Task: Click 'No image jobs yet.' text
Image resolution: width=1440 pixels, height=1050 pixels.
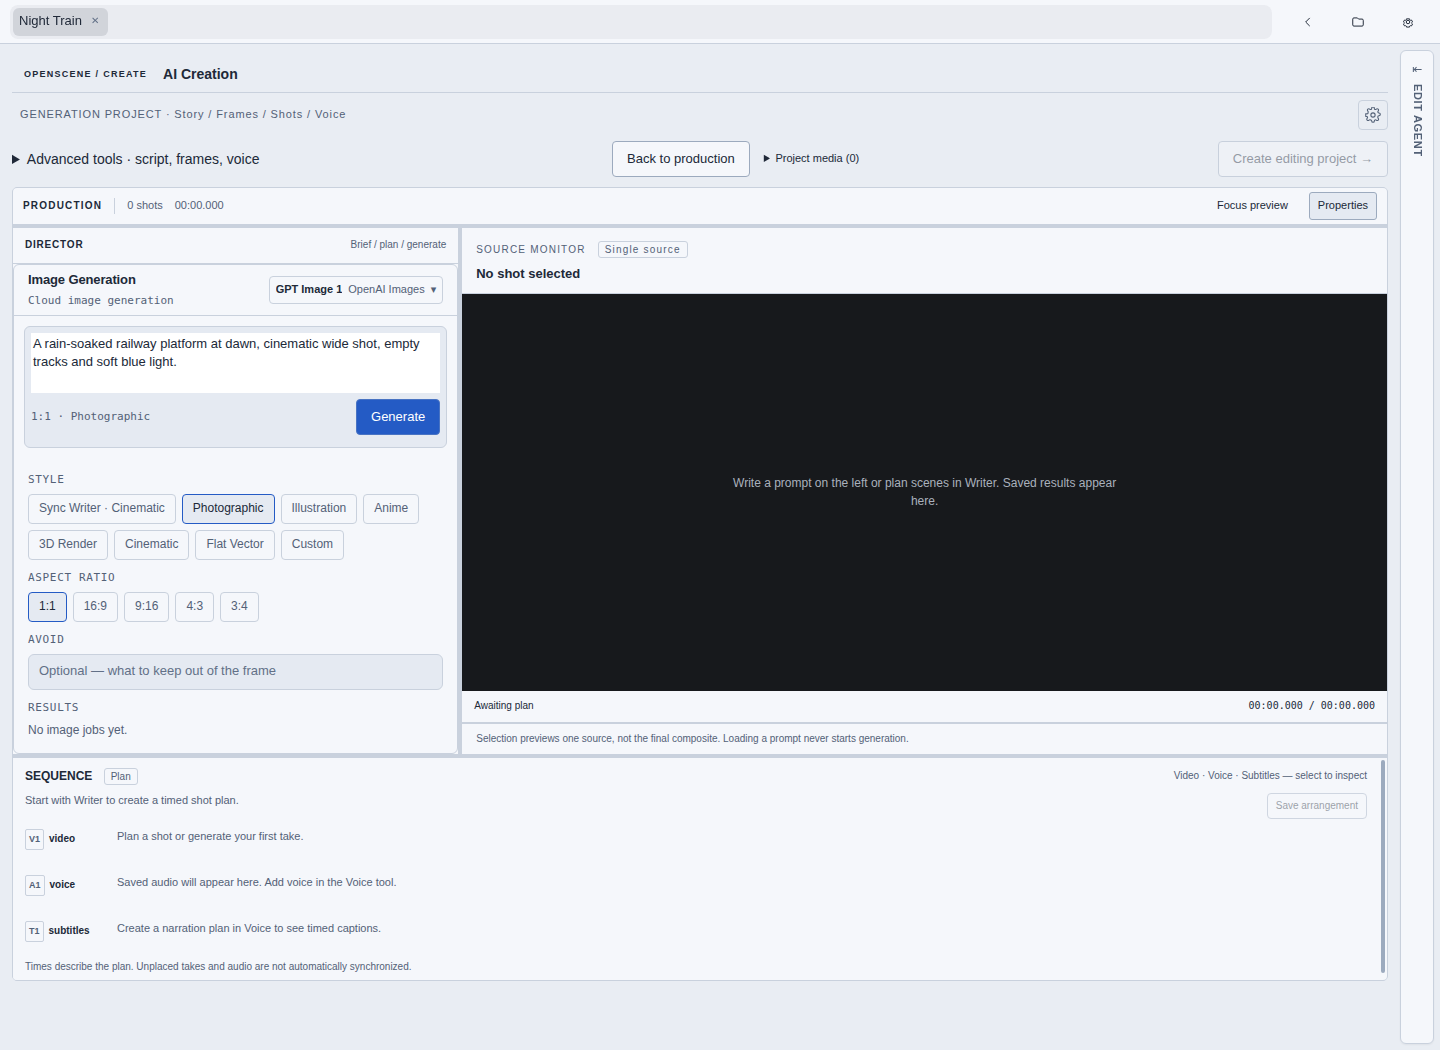Action: (x=77, y=731)
